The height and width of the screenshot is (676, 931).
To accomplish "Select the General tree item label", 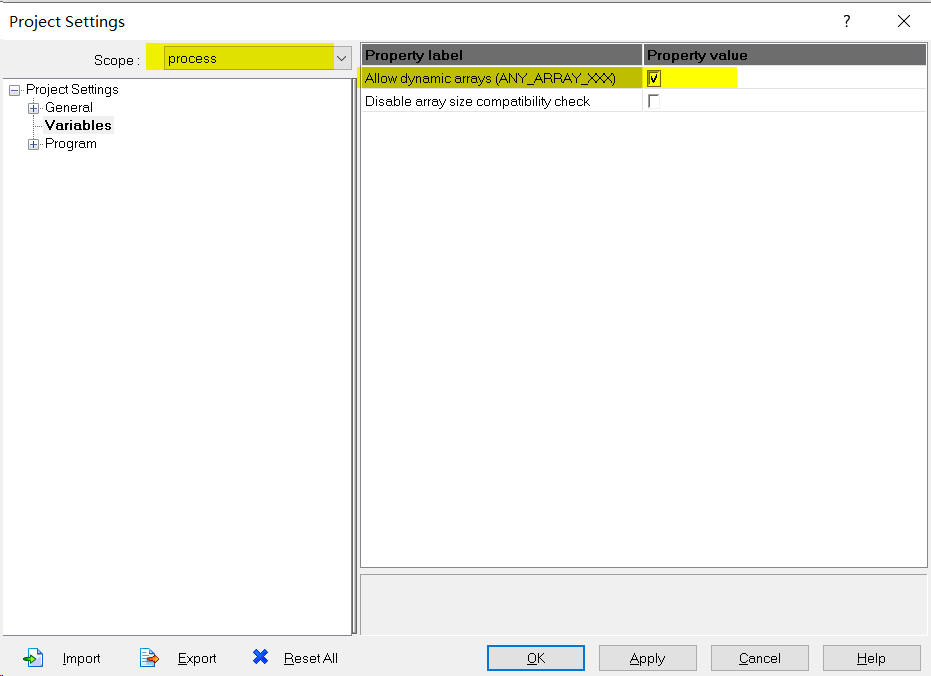I will click(x=69, y=107).
